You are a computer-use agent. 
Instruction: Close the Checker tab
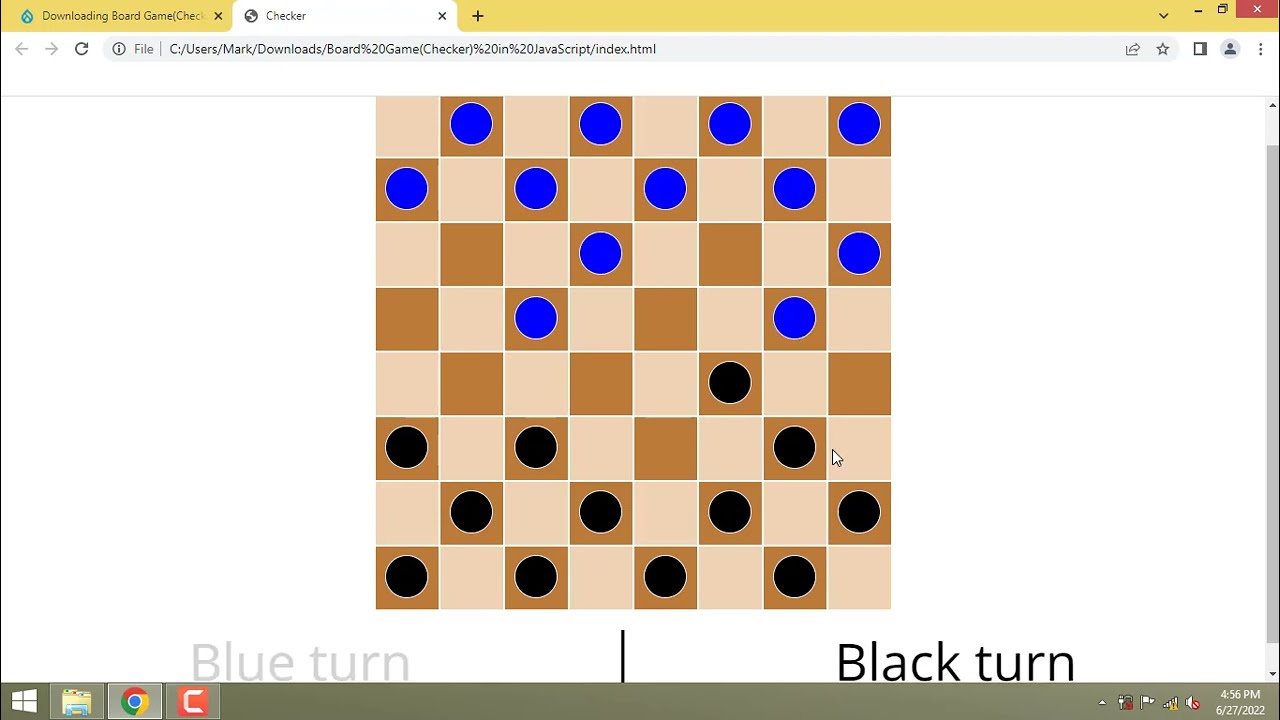pyautogui.click(x=442, y=16)
